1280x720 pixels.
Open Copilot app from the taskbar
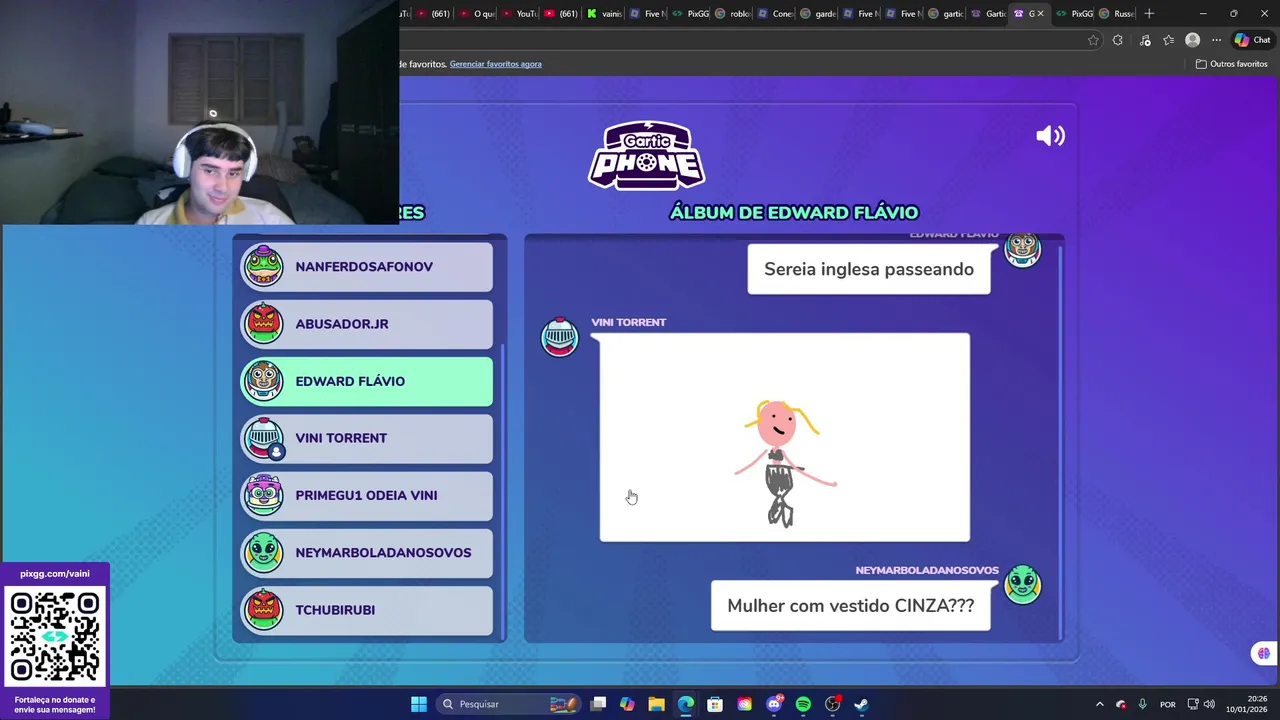click(627, 704)
